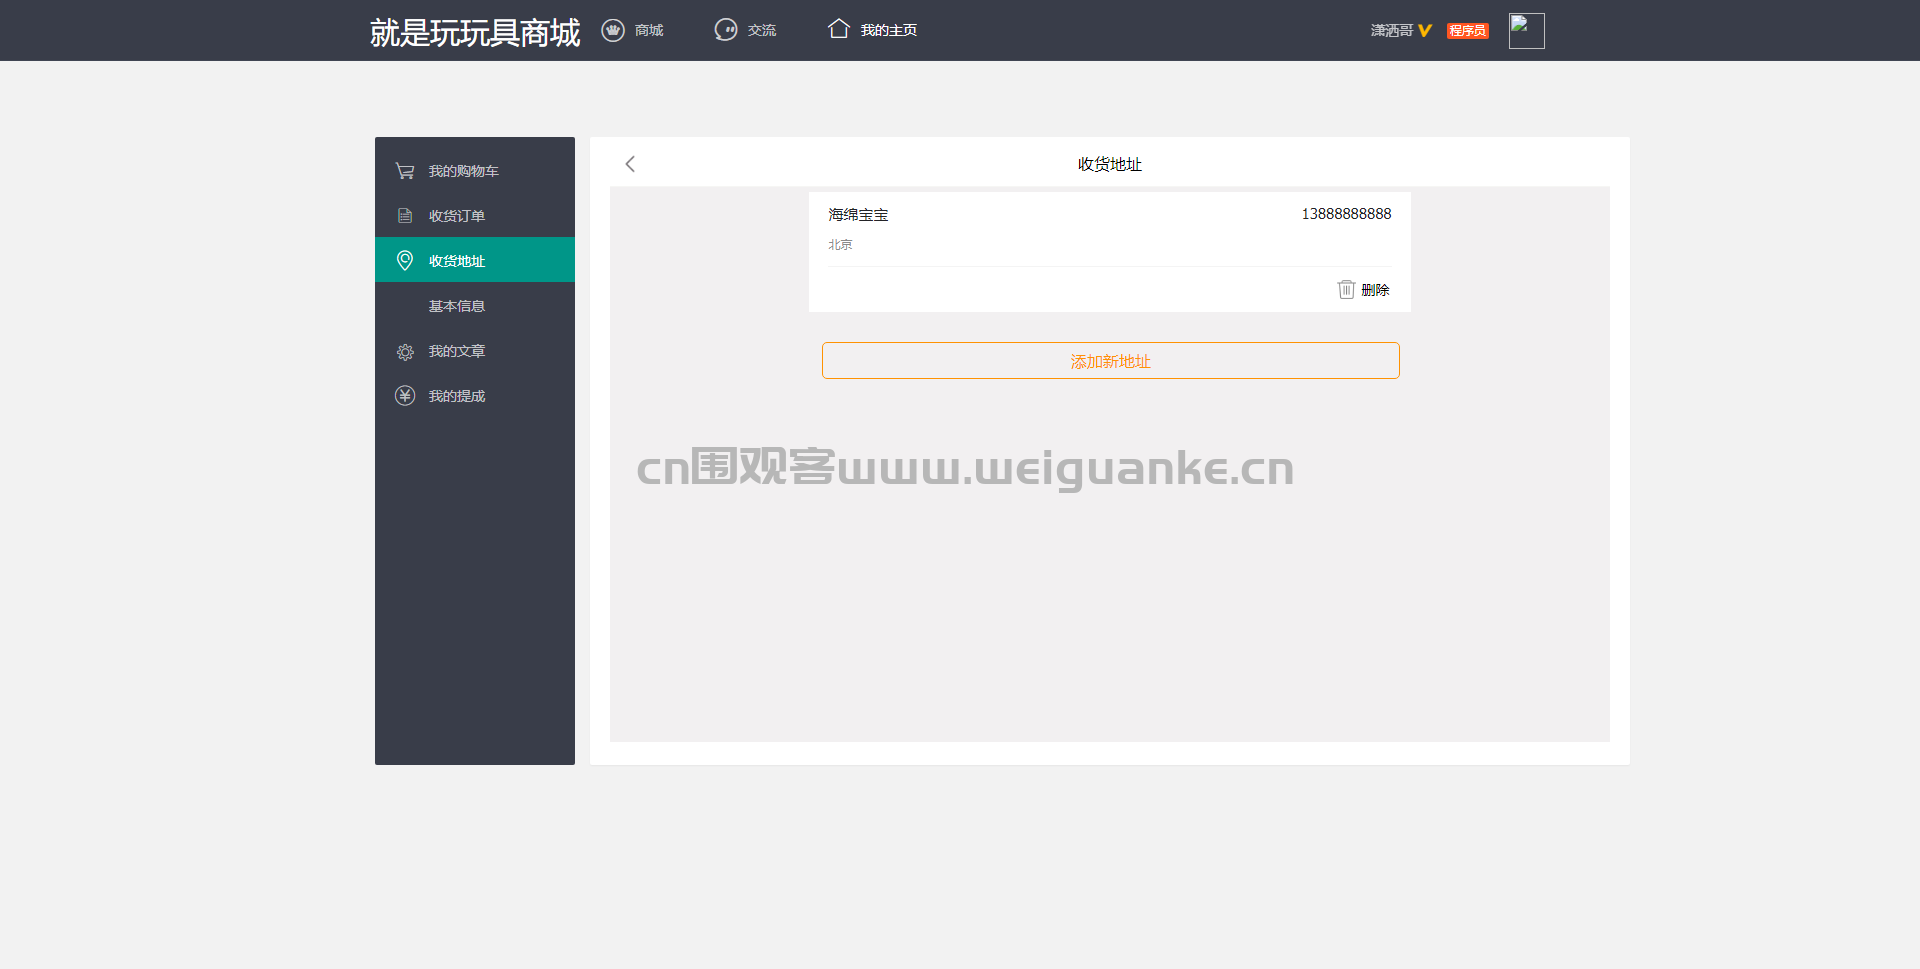1920x969 pixels.
Task: Open the 商城 nav item
Action: pyautogui.click(x=649, y=31)
